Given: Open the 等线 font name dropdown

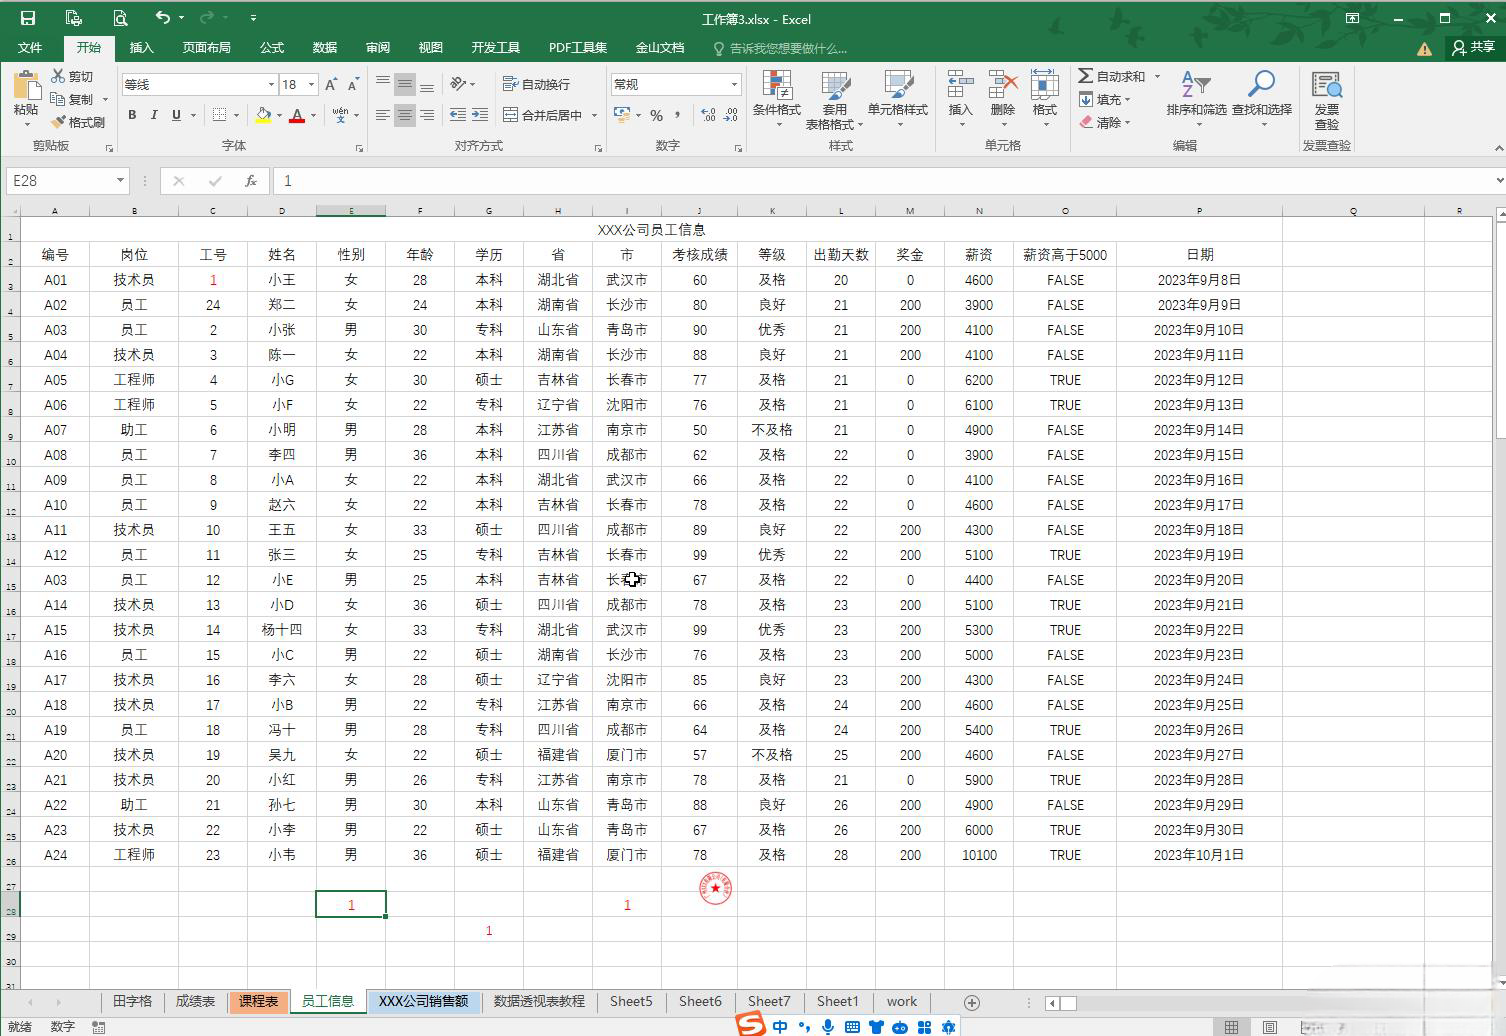Looking at the screenshot, I should 270,85.
